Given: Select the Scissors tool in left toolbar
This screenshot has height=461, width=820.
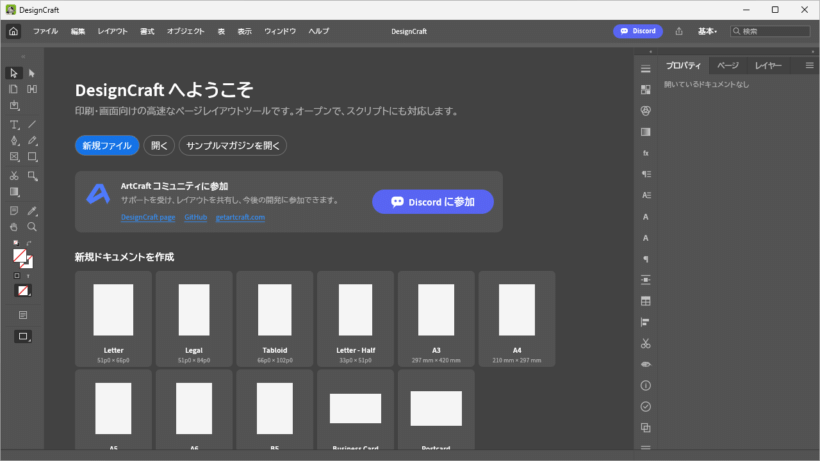Looking at the screenshot, I should tap(14, 176).
